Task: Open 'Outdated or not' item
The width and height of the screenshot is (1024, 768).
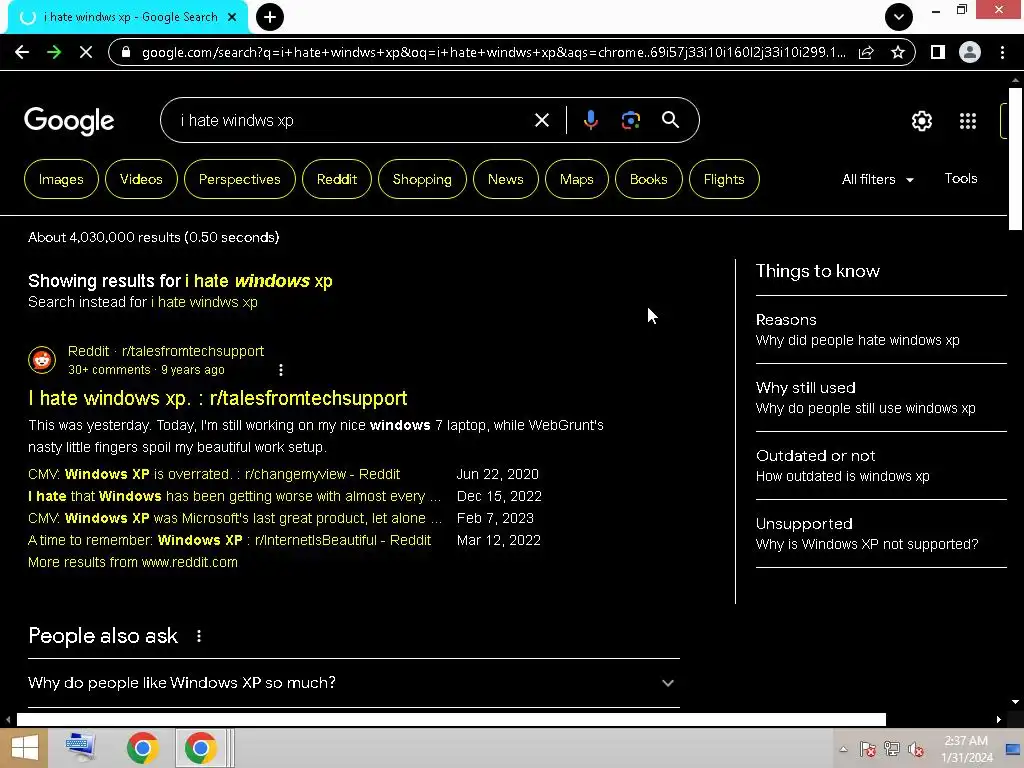Action: [881, 466]
